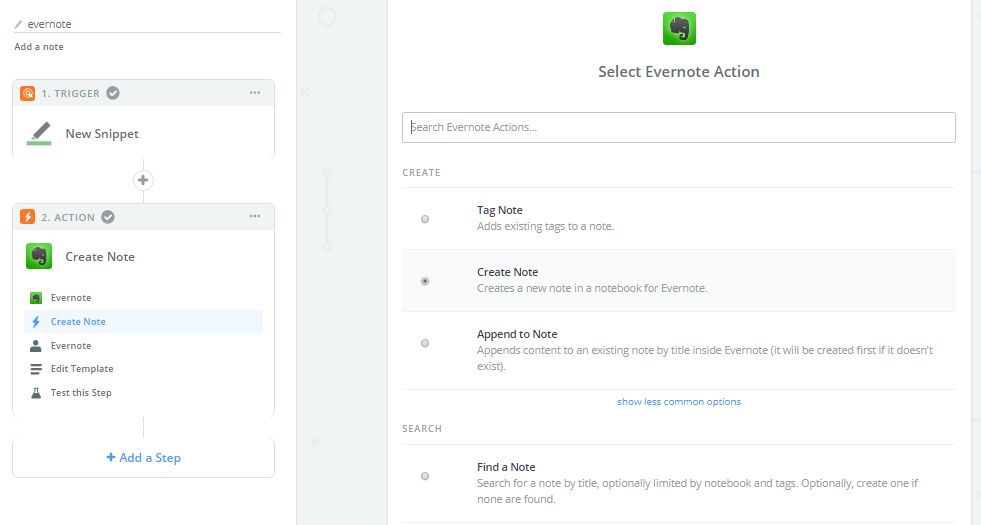This screenshot has width=981, height=525.
Task: Click the Add a Step button
Action: pyautogui.click(x=143, y=458)
